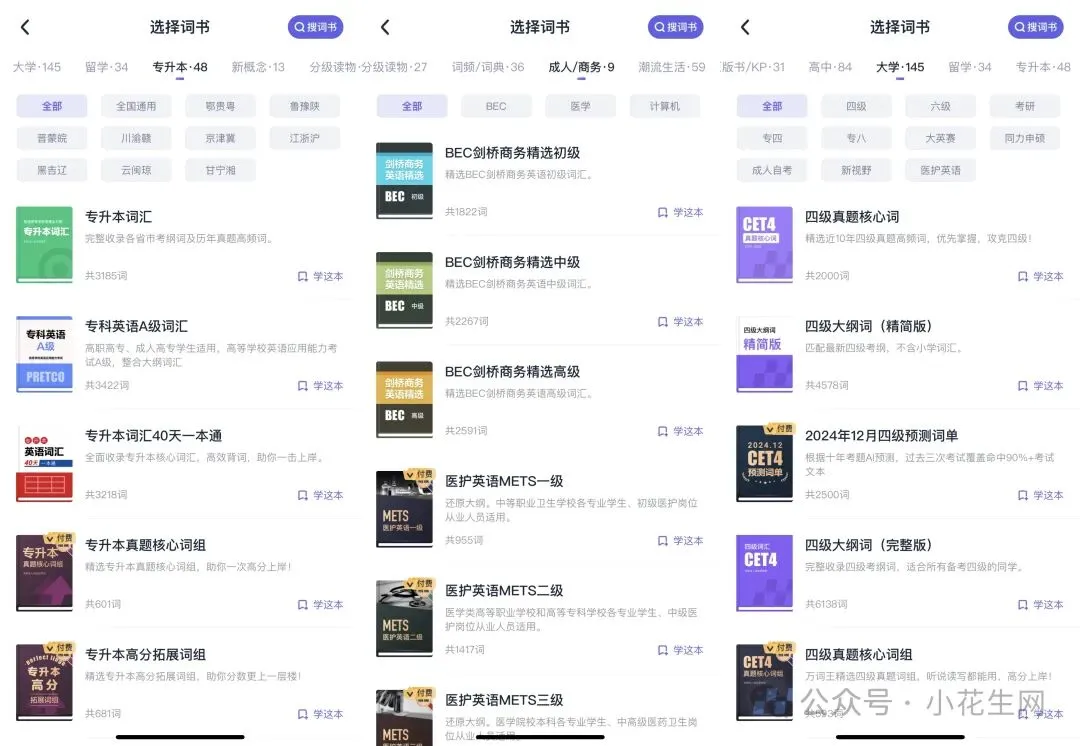Select the 京津冀 filter chip
This screenshot has width=1080, height=746.
click(220, 138)
